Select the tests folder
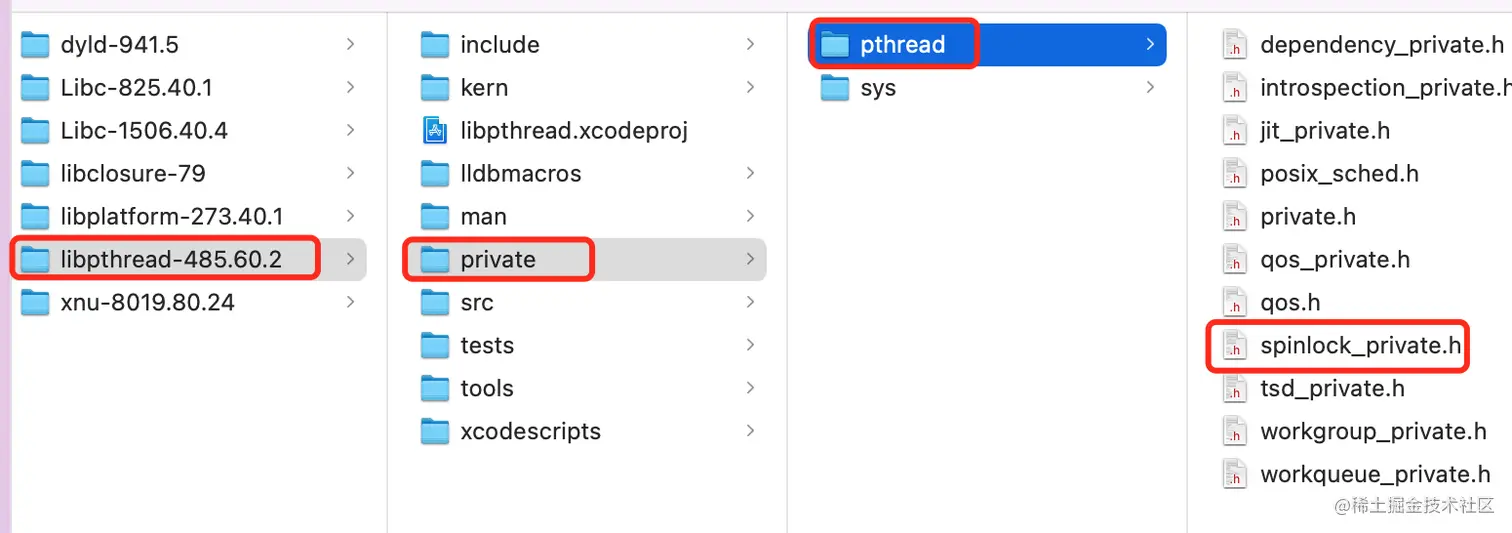Screen dimensions: 1512x533 click(x=487, y=346)
